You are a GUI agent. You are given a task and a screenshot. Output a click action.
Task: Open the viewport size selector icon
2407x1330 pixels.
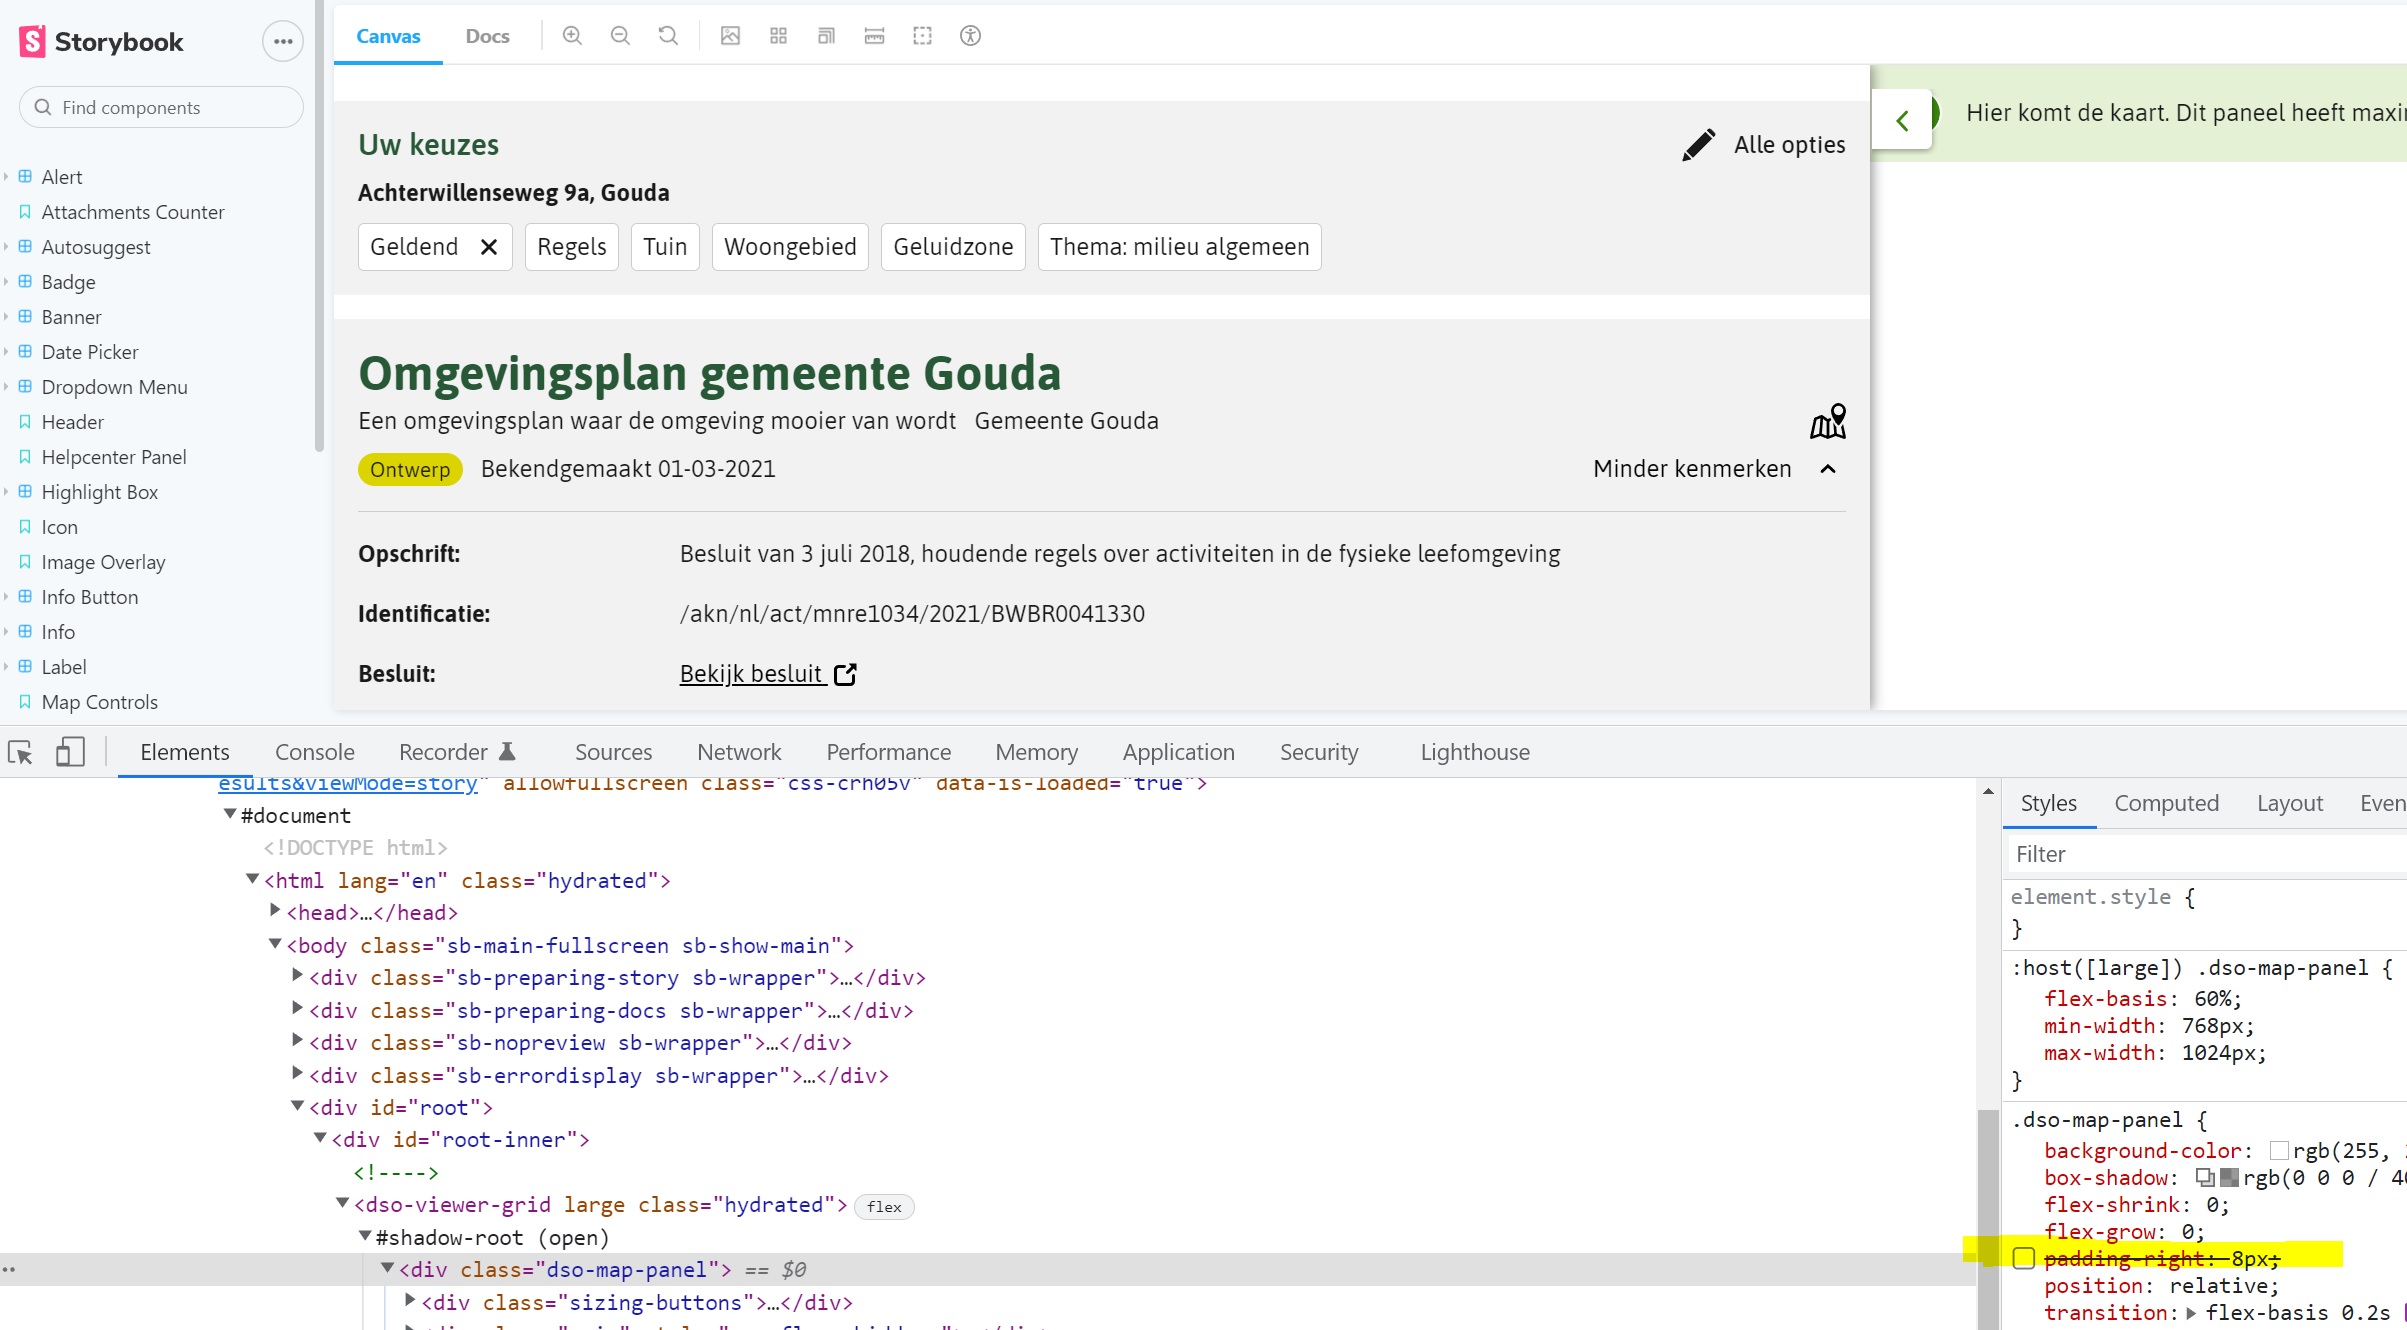[826, 36]
